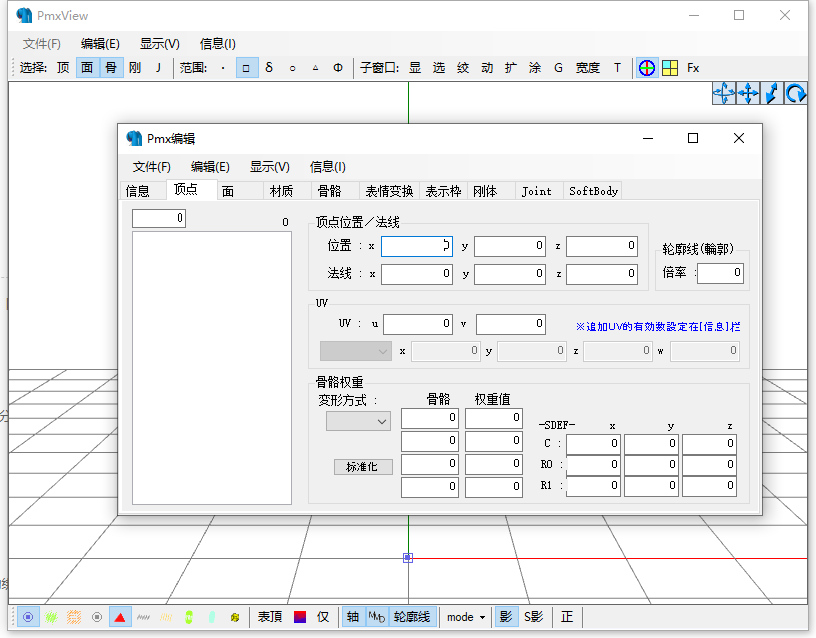816x638 pixels.
Task: Open the 变形方式 deform type dropdown
Action: 359,421
